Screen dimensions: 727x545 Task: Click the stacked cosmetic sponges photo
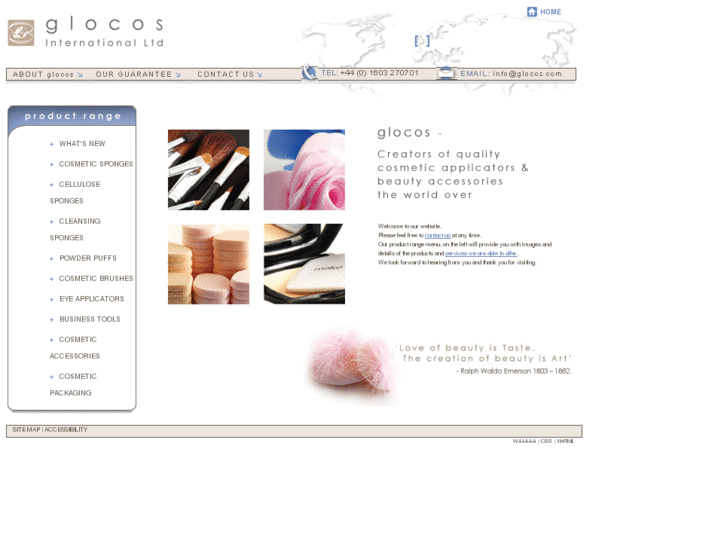[209, 264]
